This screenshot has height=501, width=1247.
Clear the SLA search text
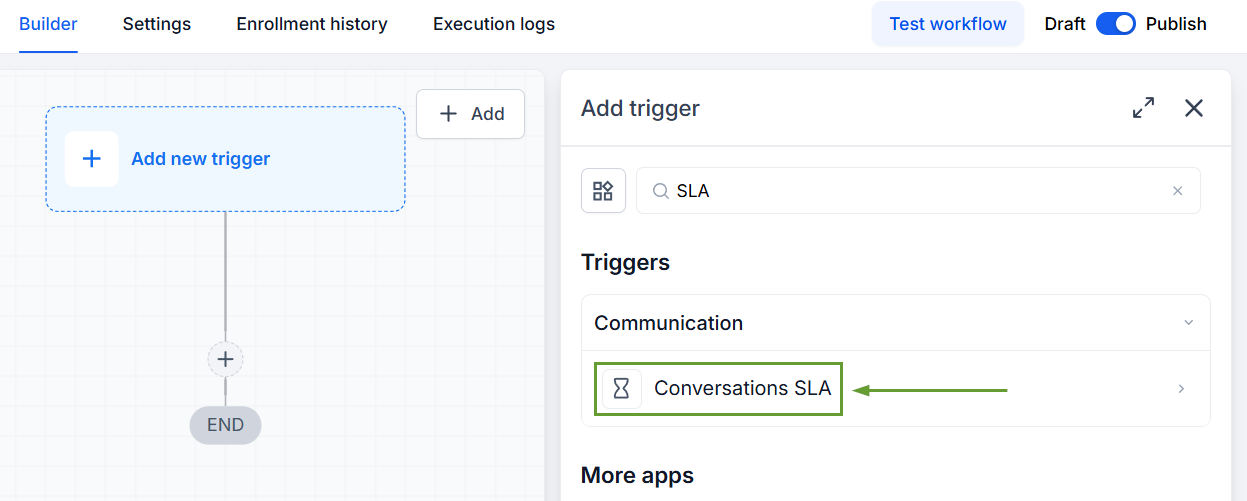pos(1177,191)
